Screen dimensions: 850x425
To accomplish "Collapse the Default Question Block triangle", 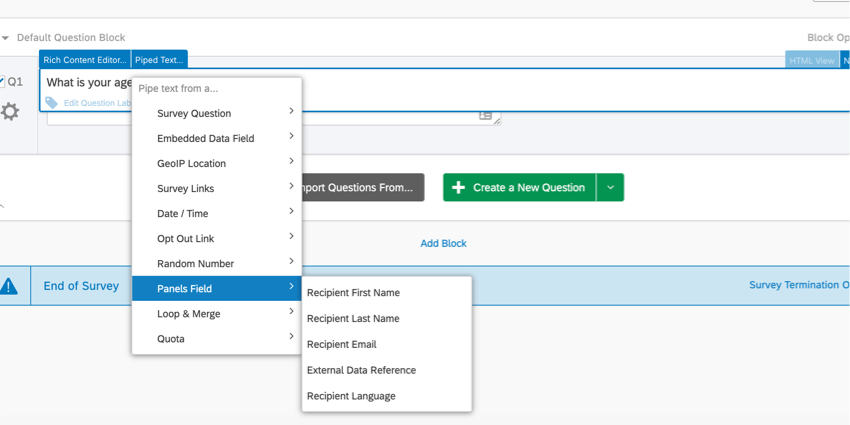I will [x=6, y=38].
